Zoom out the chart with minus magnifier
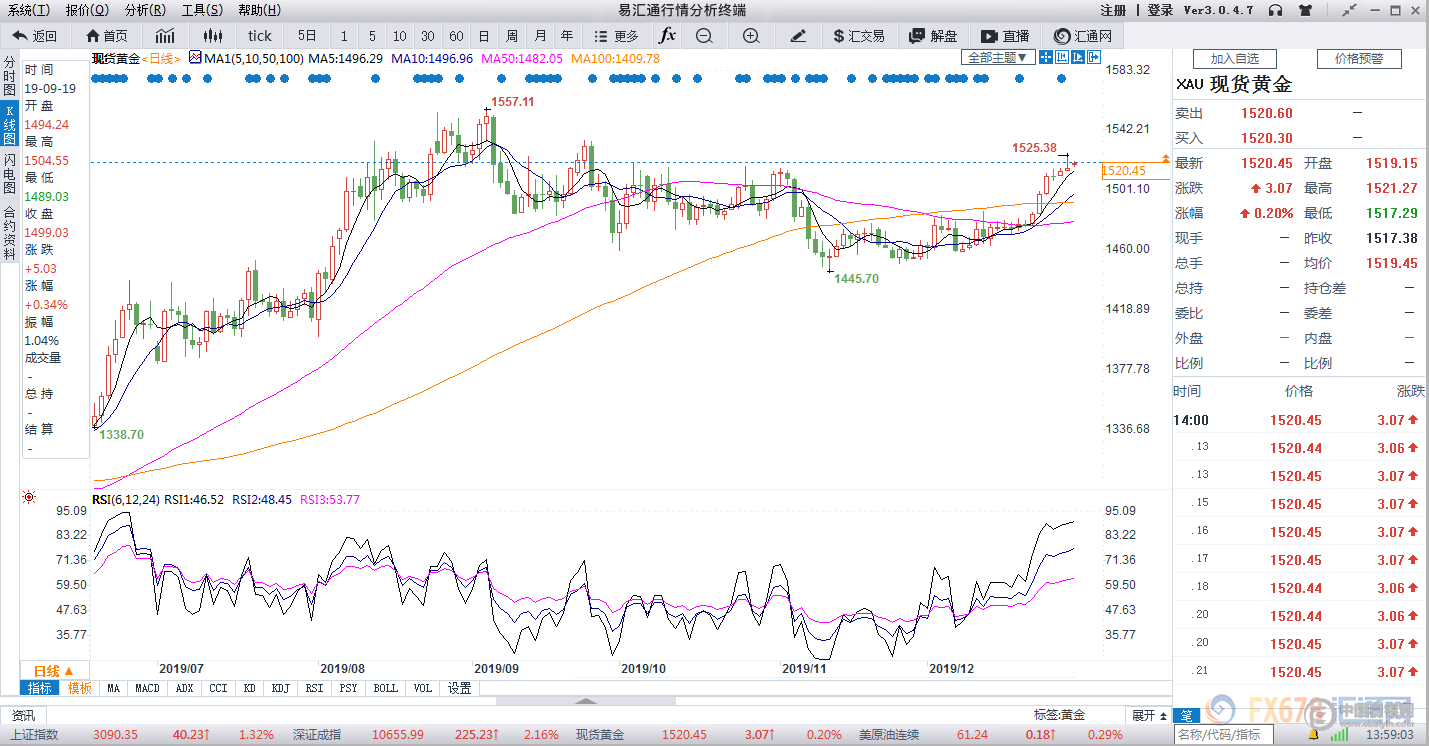This screenshot has height=746, width=1429. pyautogui.click(x=704, y=35)
